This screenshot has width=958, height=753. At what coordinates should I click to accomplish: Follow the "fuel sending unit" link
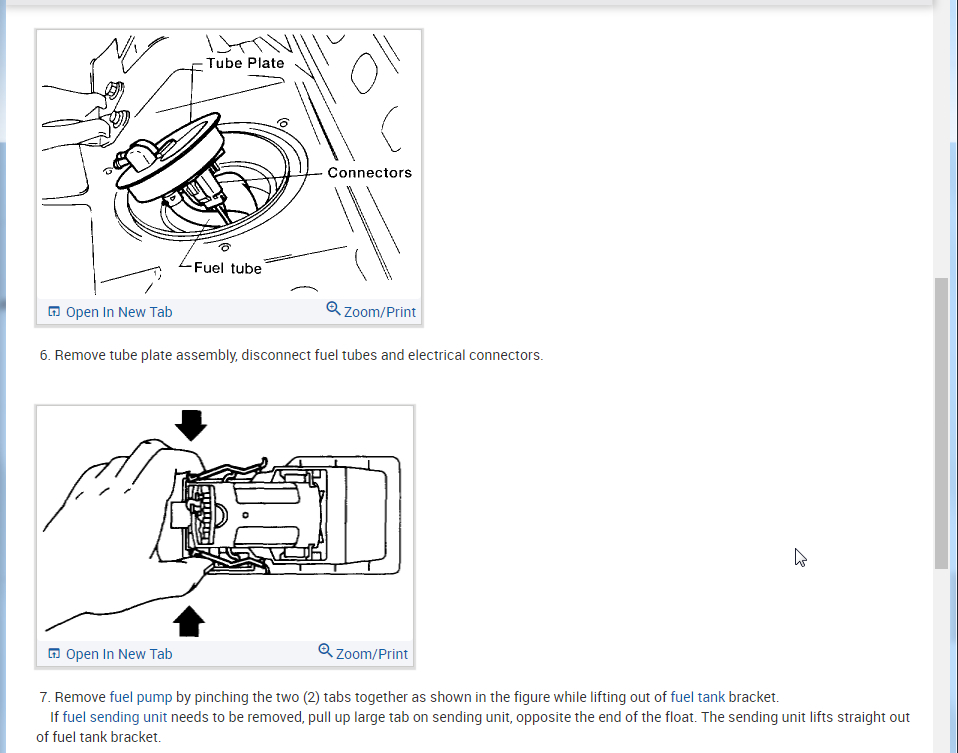coord(114,717)
